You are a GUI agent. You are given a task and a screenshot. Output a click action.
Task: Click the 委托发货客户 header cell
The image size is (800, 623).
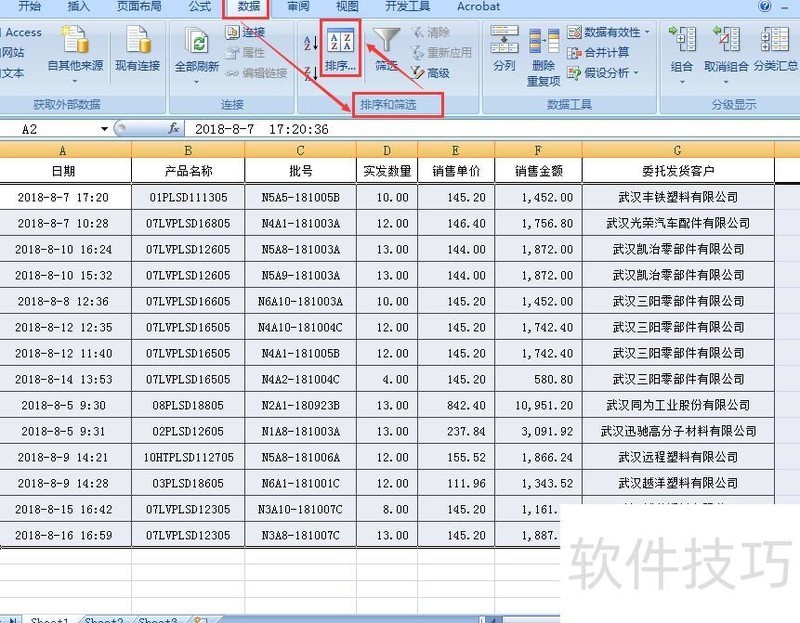click(x=678, y=171)
